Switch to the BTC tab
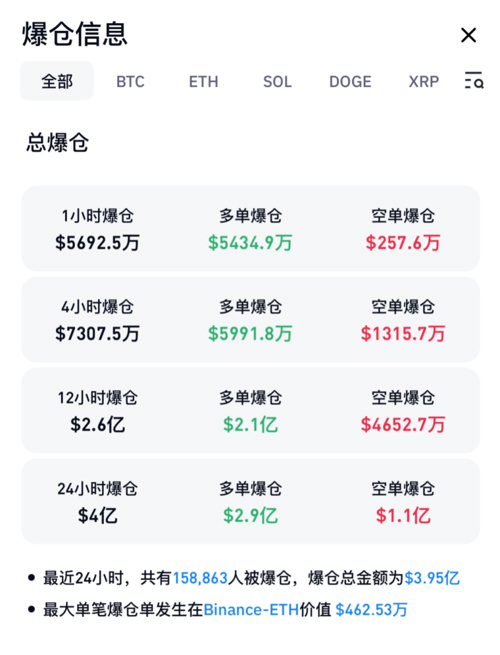This screenshot has height=655, width=500. coord(130,81)
